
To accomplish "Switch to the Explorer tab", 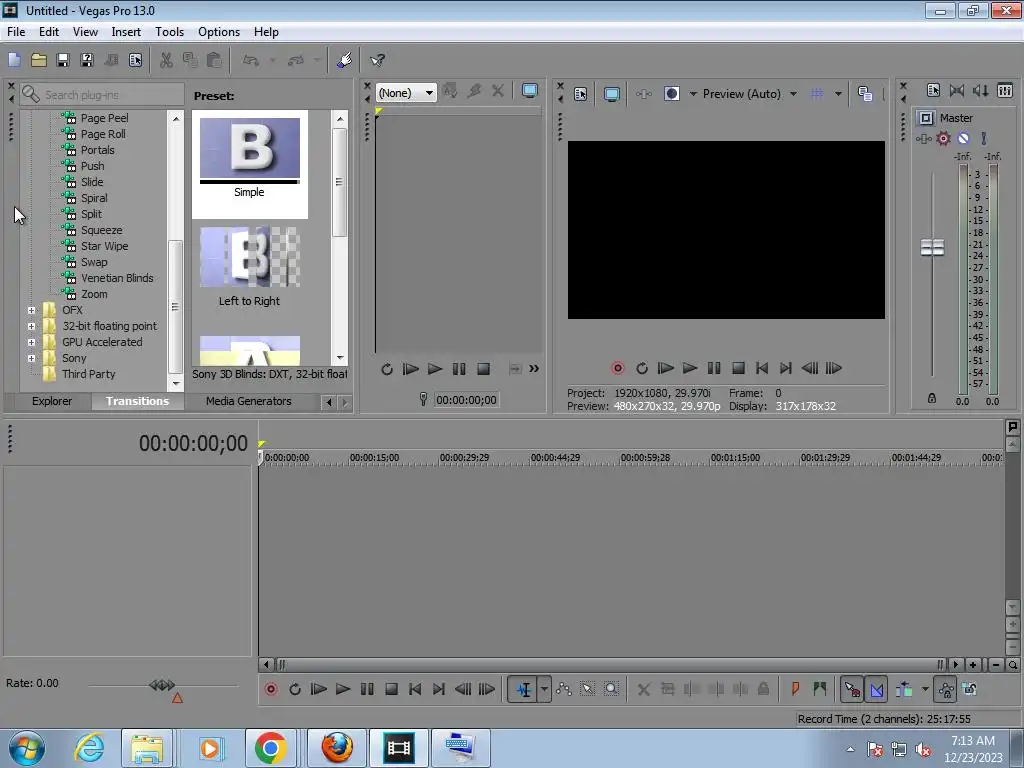I will pos(52,401).
